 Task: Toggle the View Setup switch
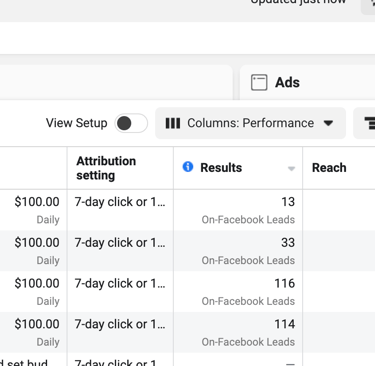131,123
